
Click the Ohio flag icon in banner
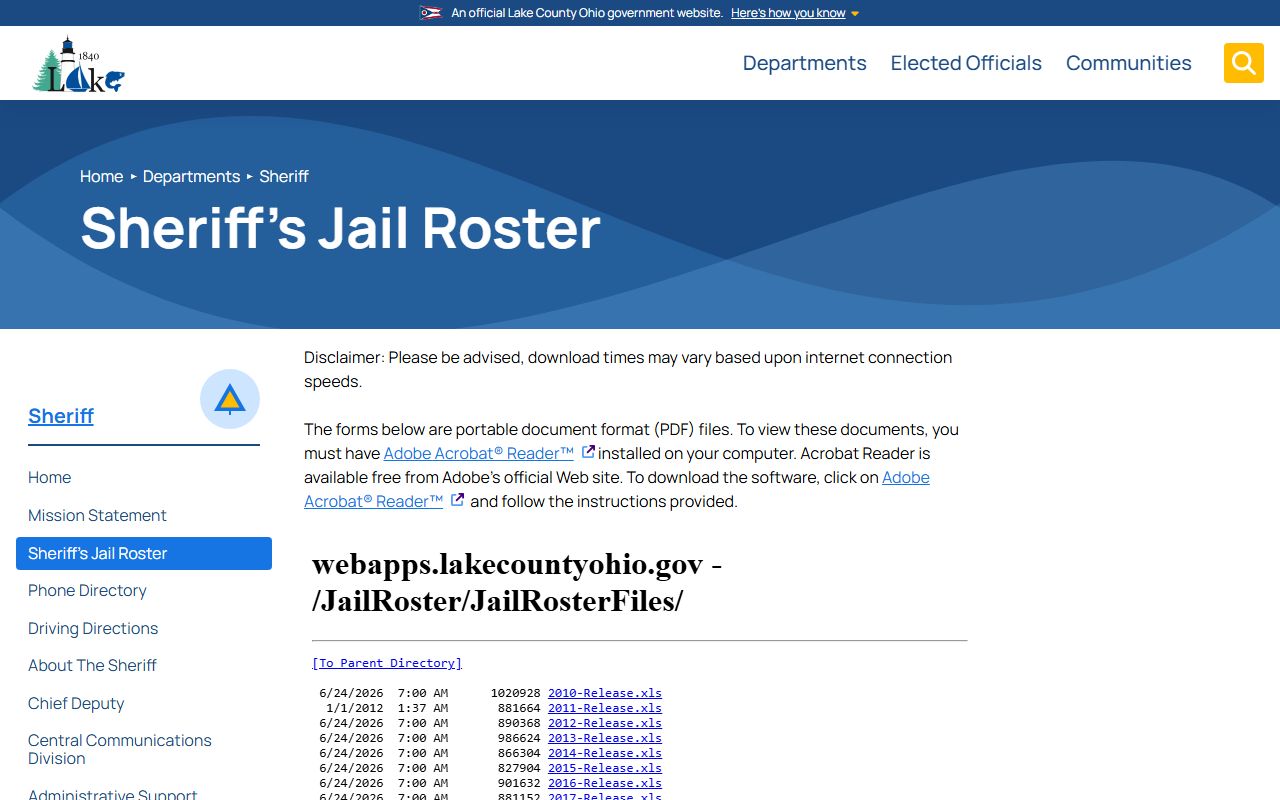(431, 13)
